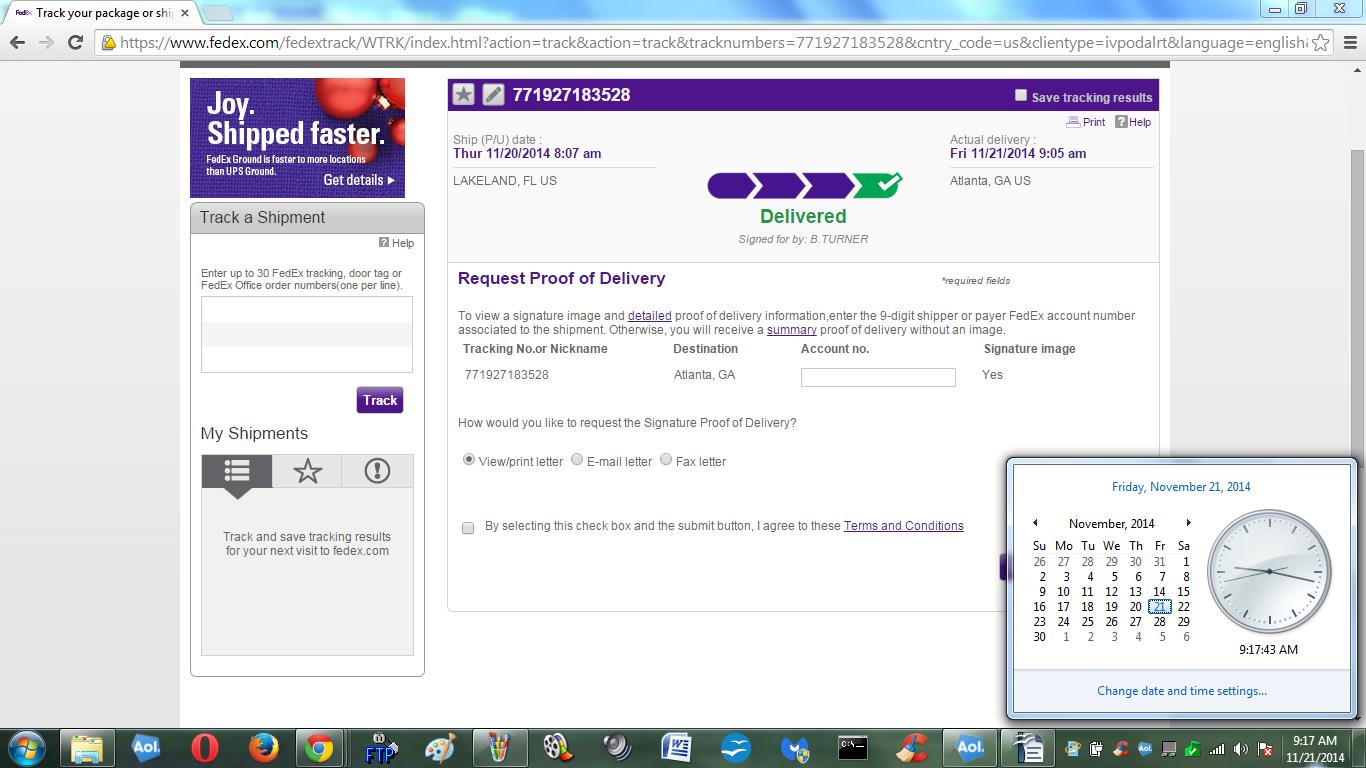Open Change date and time settings
Screen dimensions: 1366x768
click(1182, 691)
